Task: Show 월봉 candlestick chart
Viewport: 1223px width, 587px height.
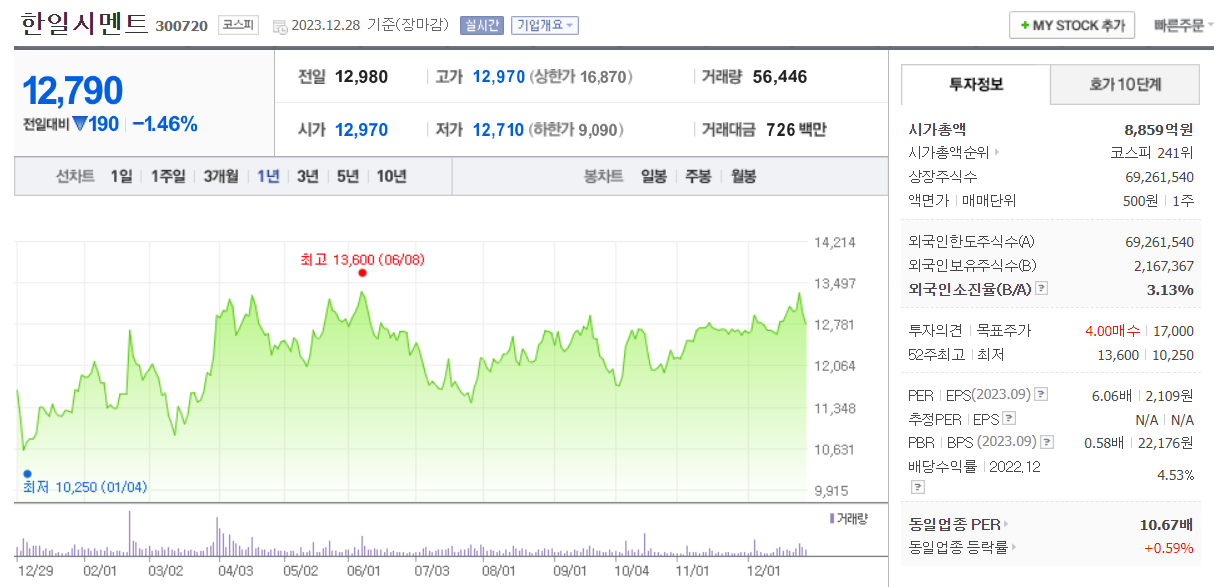Action: pyautogui.click(x=743, y=177)
